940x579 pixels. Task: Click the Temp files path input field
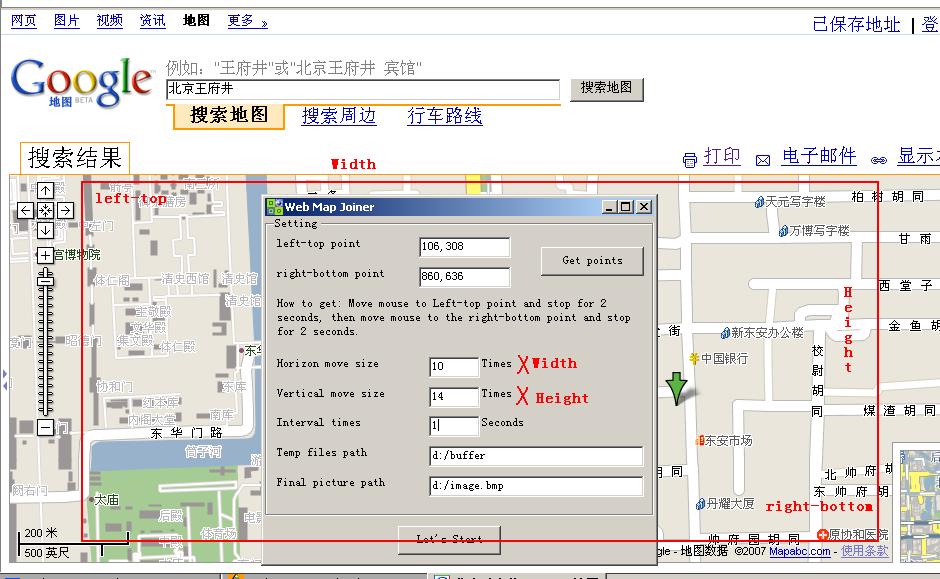tap(536, 456)
